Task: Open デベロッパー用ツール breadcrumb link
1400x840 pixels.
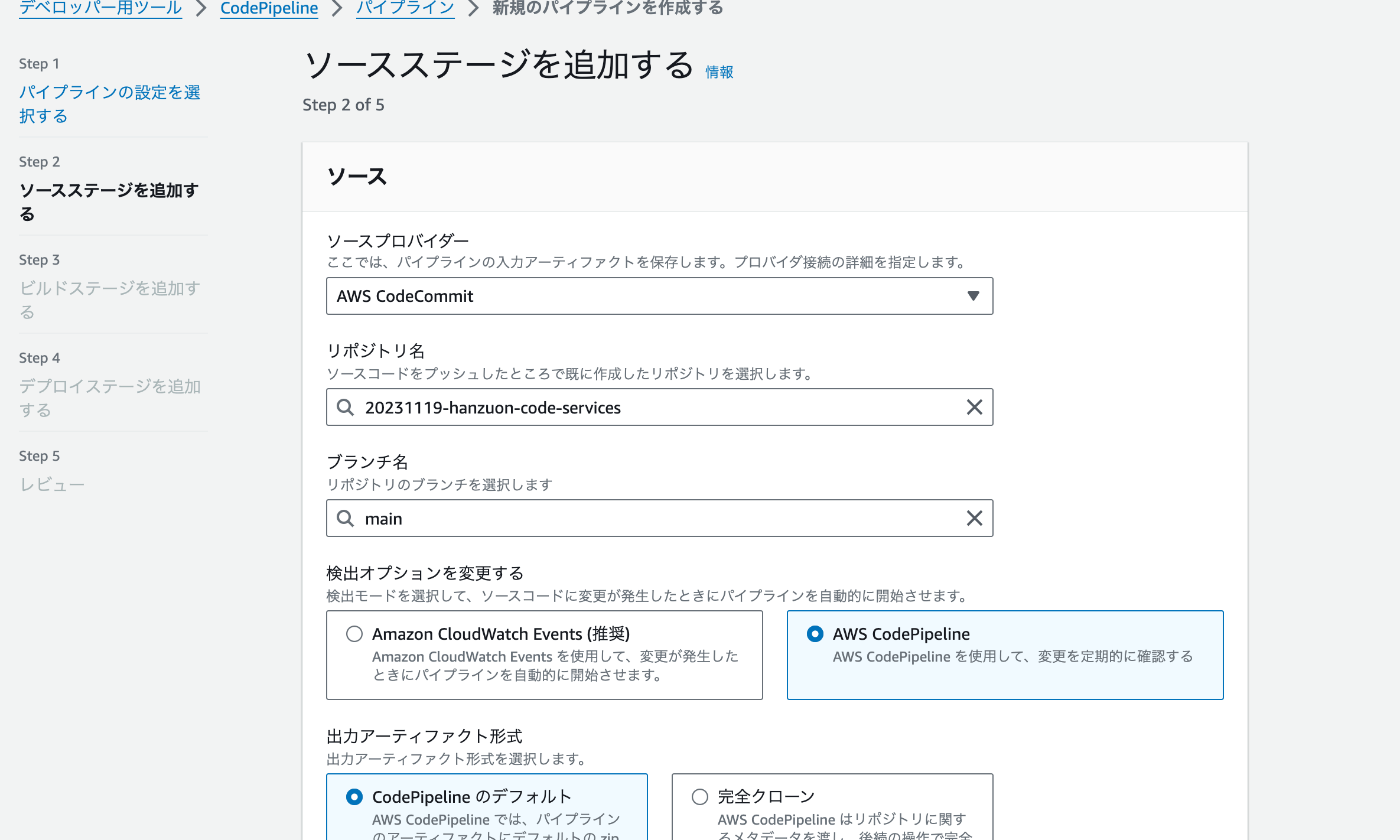Action: pos(100,8)
